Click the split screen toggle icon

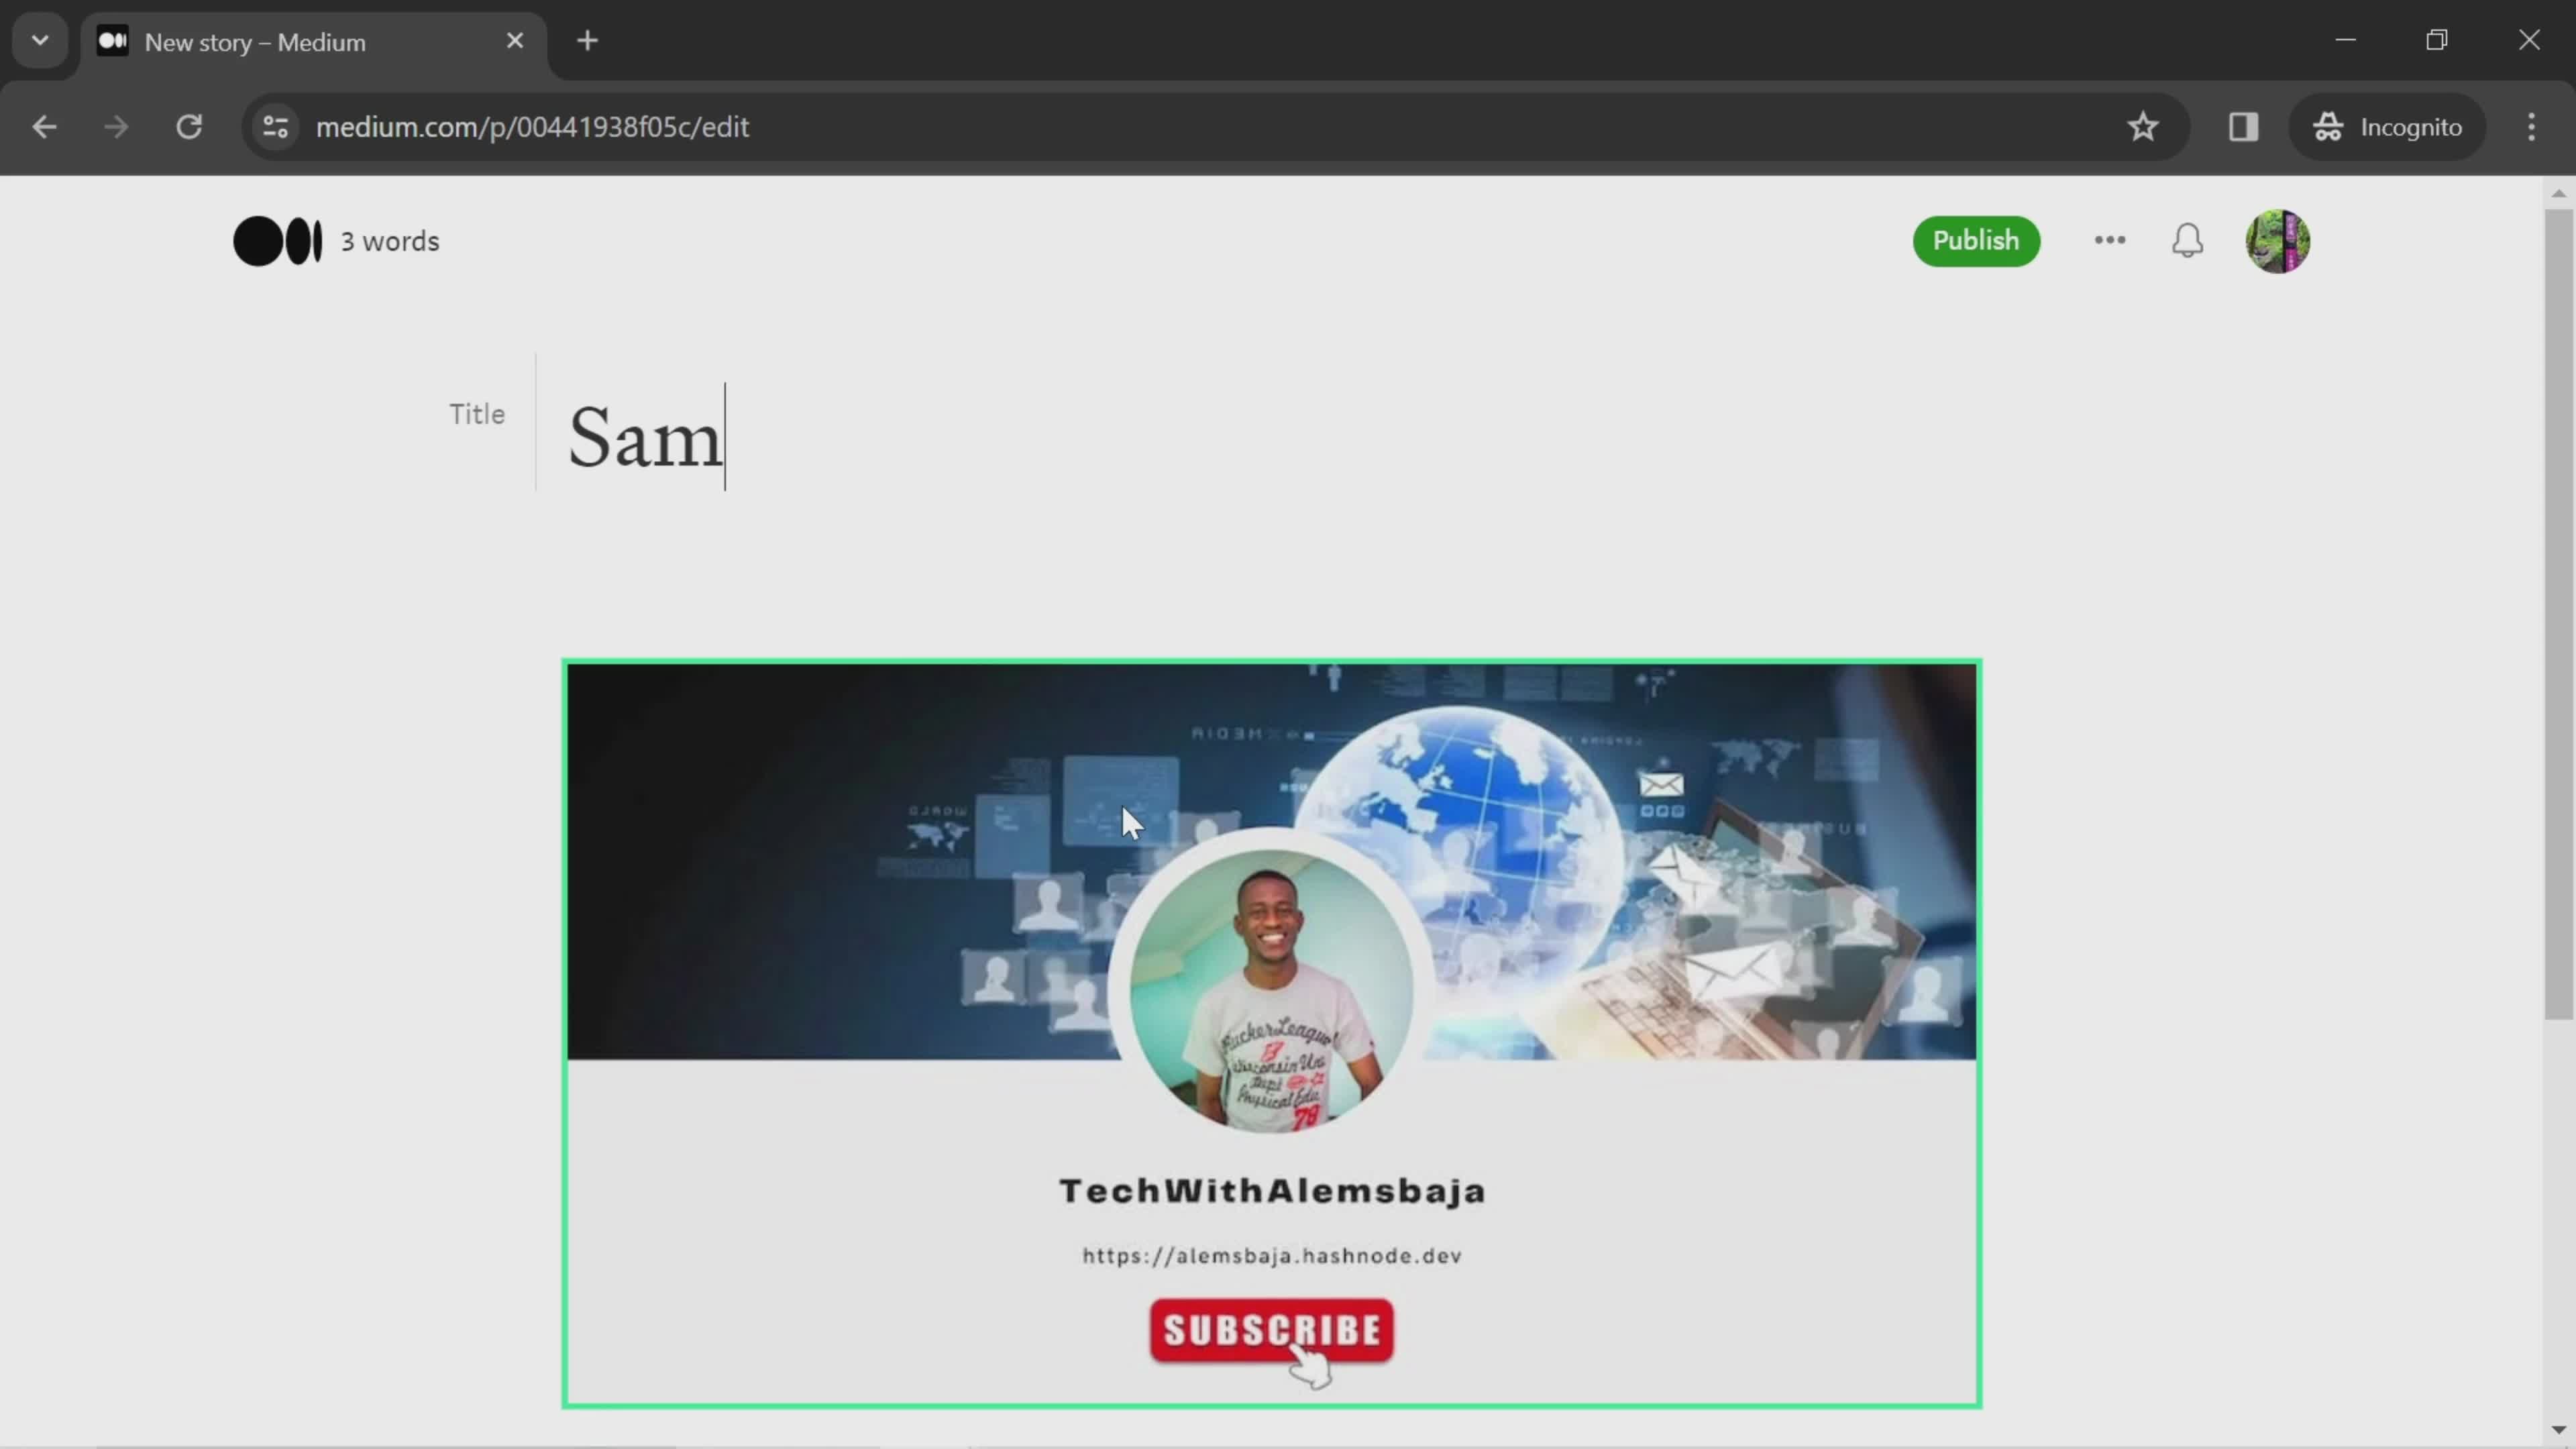2243,125
